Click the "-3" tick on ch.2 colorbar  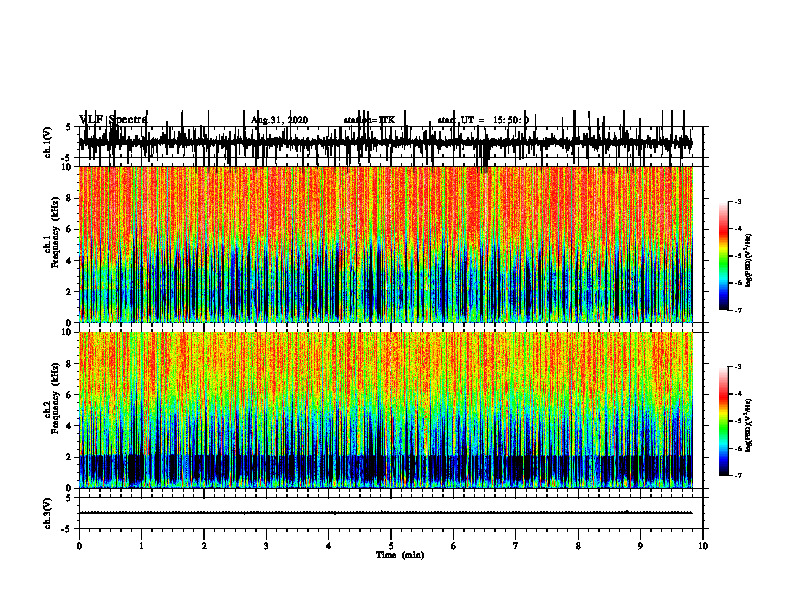click(x=738, y=367)
